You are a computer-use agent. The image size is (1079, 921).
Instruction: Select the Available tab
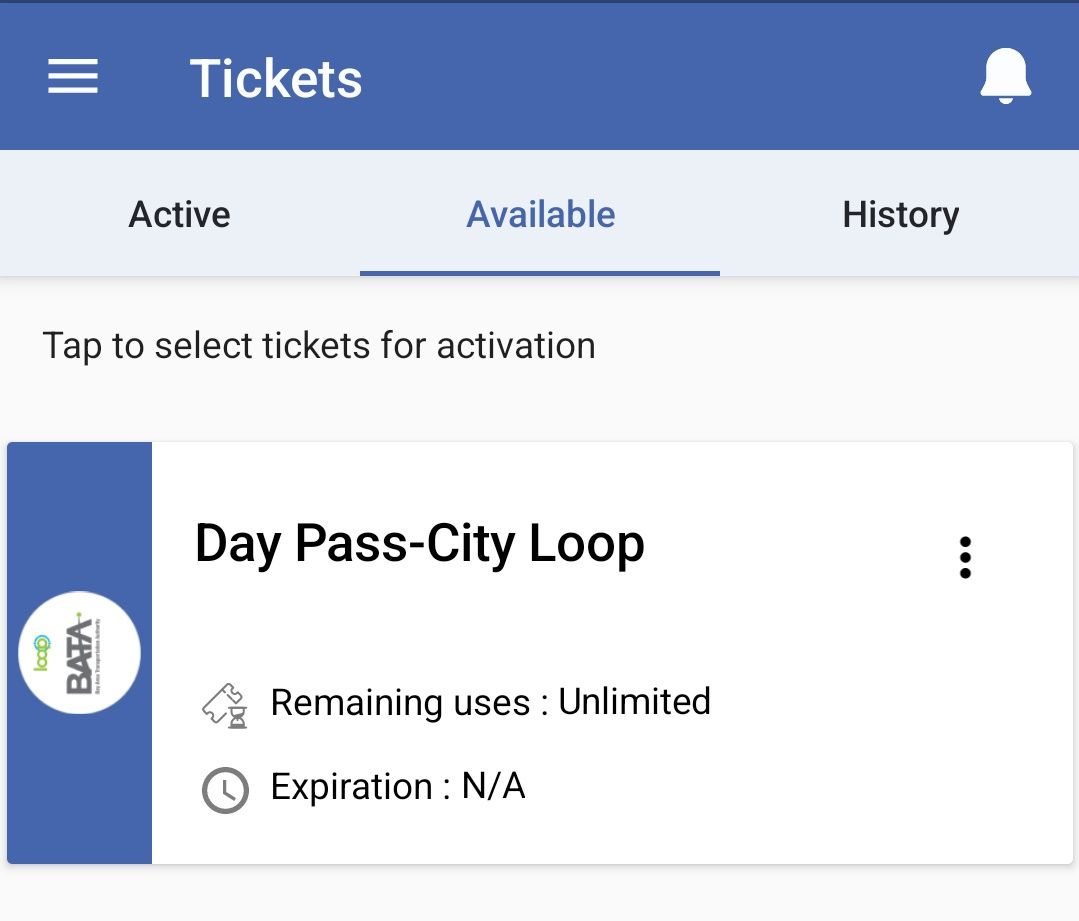[540, 215]
